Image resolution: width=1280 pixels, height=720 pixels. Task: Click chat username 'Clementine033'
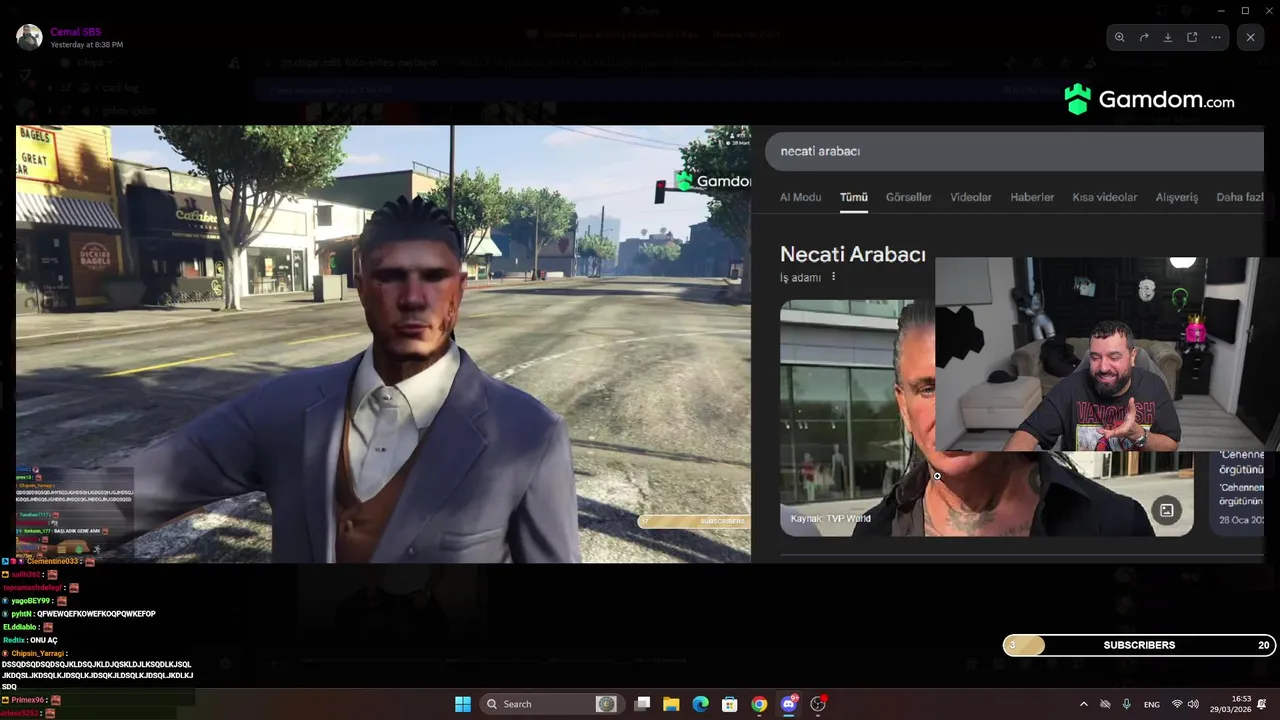pos(53,561)
